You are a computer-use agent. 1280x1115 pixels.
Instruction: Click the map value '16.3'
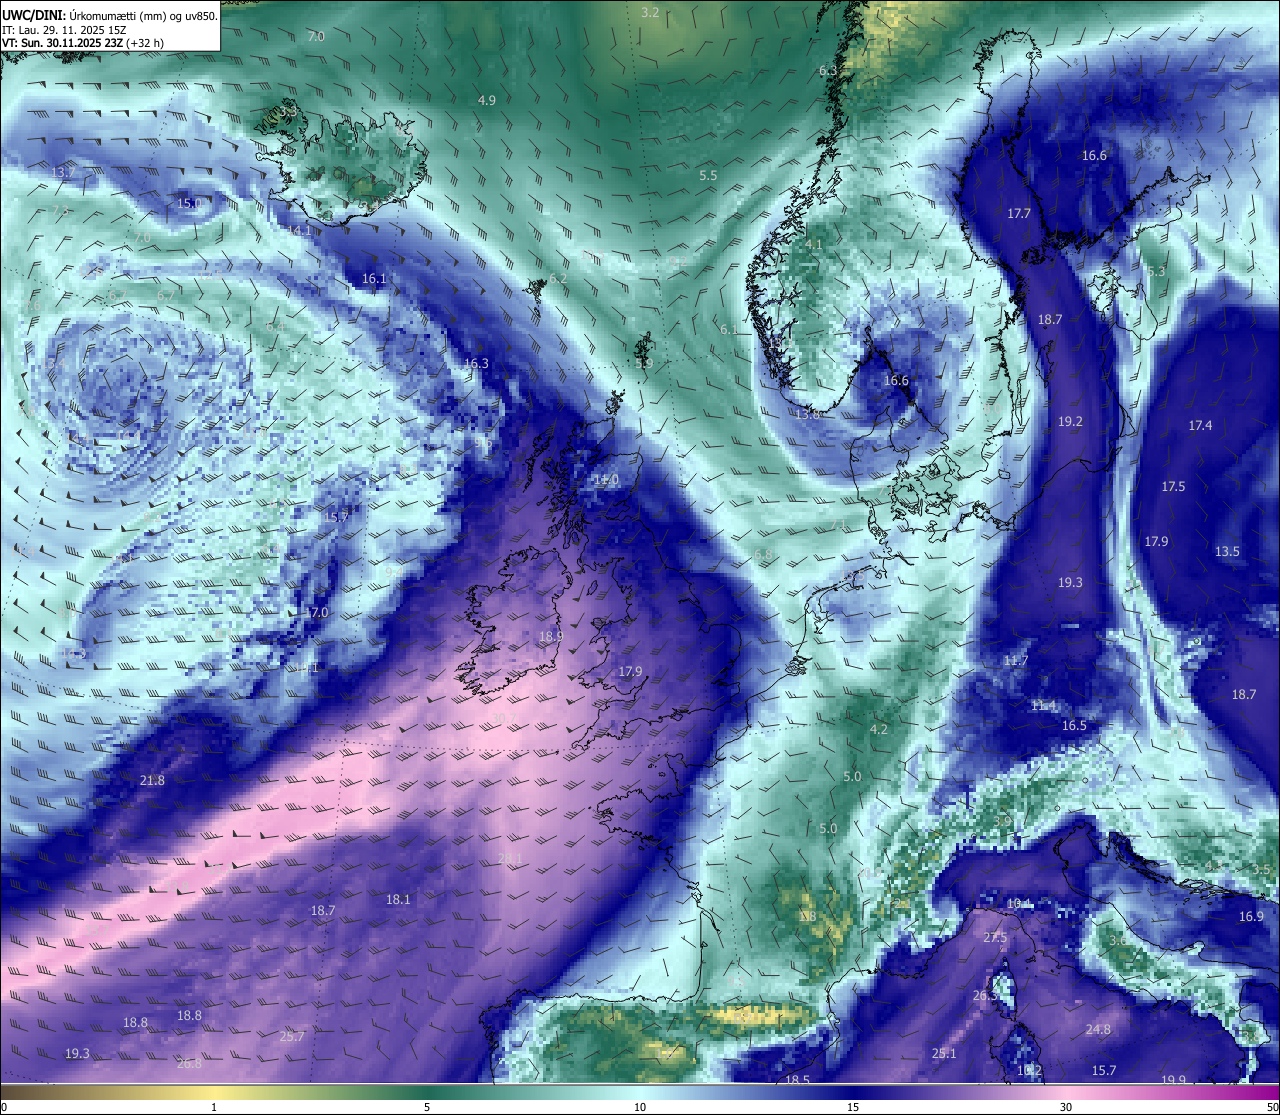476,363
